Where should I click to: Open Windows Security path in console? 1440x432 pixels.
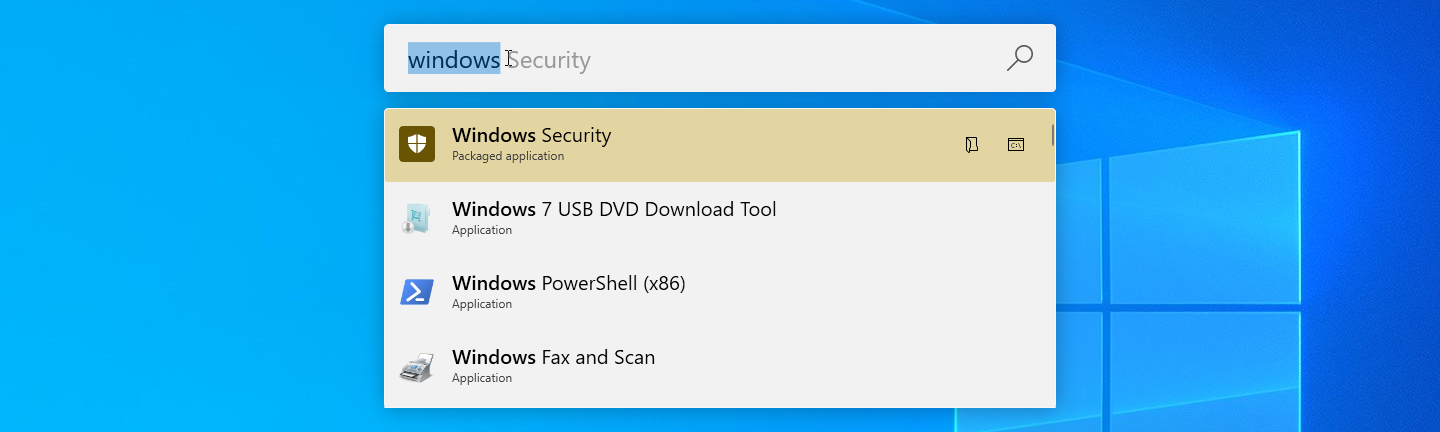pos(1016,145)
